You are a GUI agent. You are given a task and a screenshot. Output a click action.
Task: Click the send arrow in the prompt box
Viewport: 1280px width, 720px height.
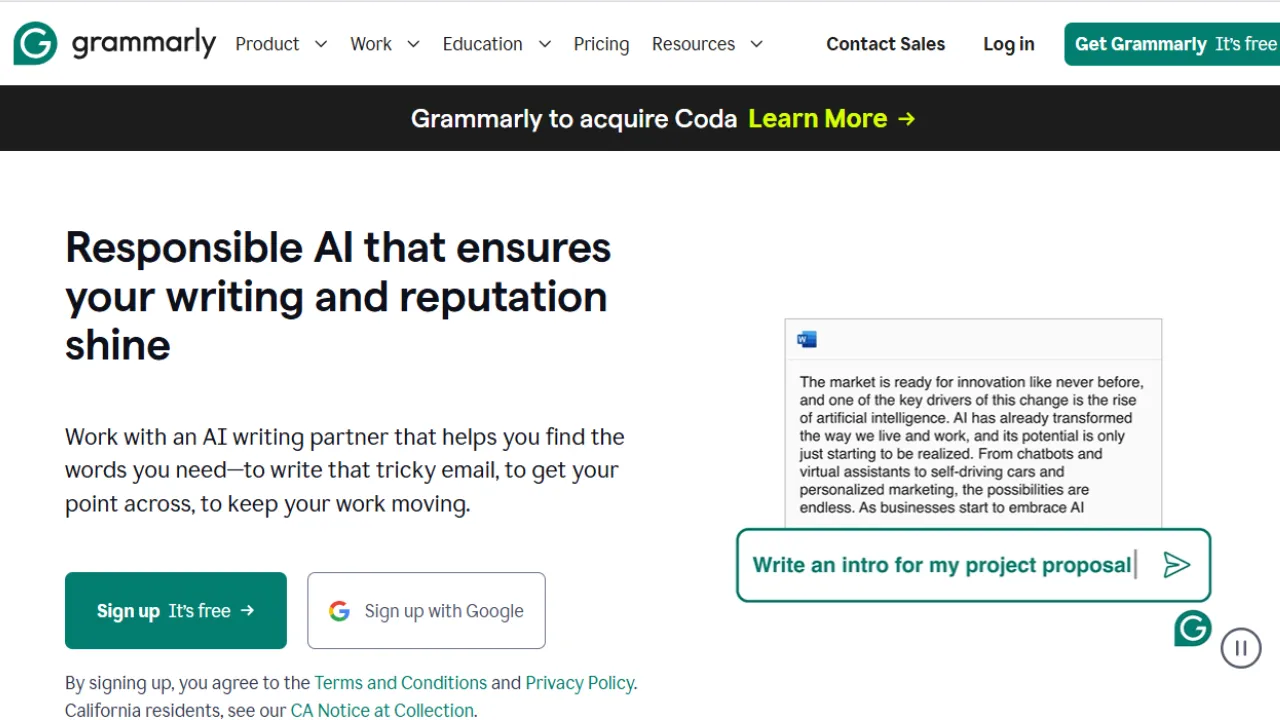1177,565
